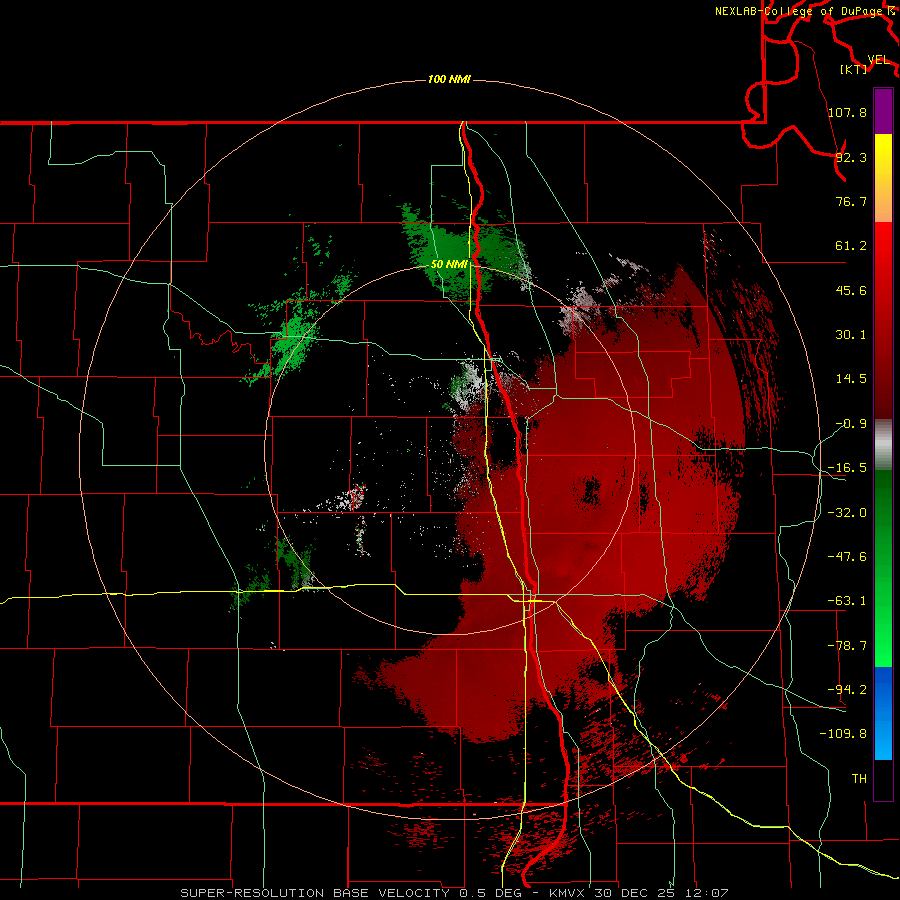This screenshot has width=900, height=900.
Task: Click the -109.8 value on velocity scale
Action: tap(843, 734)
